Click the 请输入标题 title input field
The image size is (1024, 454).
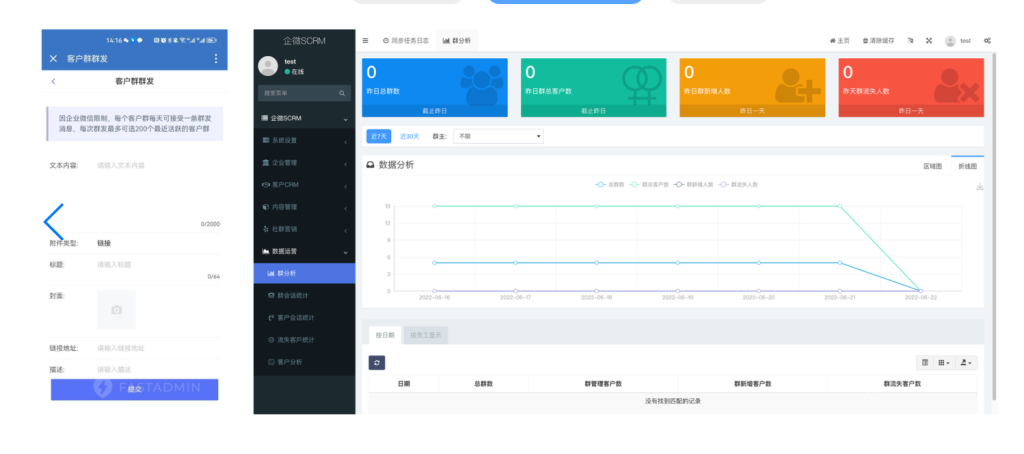click(150, 265)
